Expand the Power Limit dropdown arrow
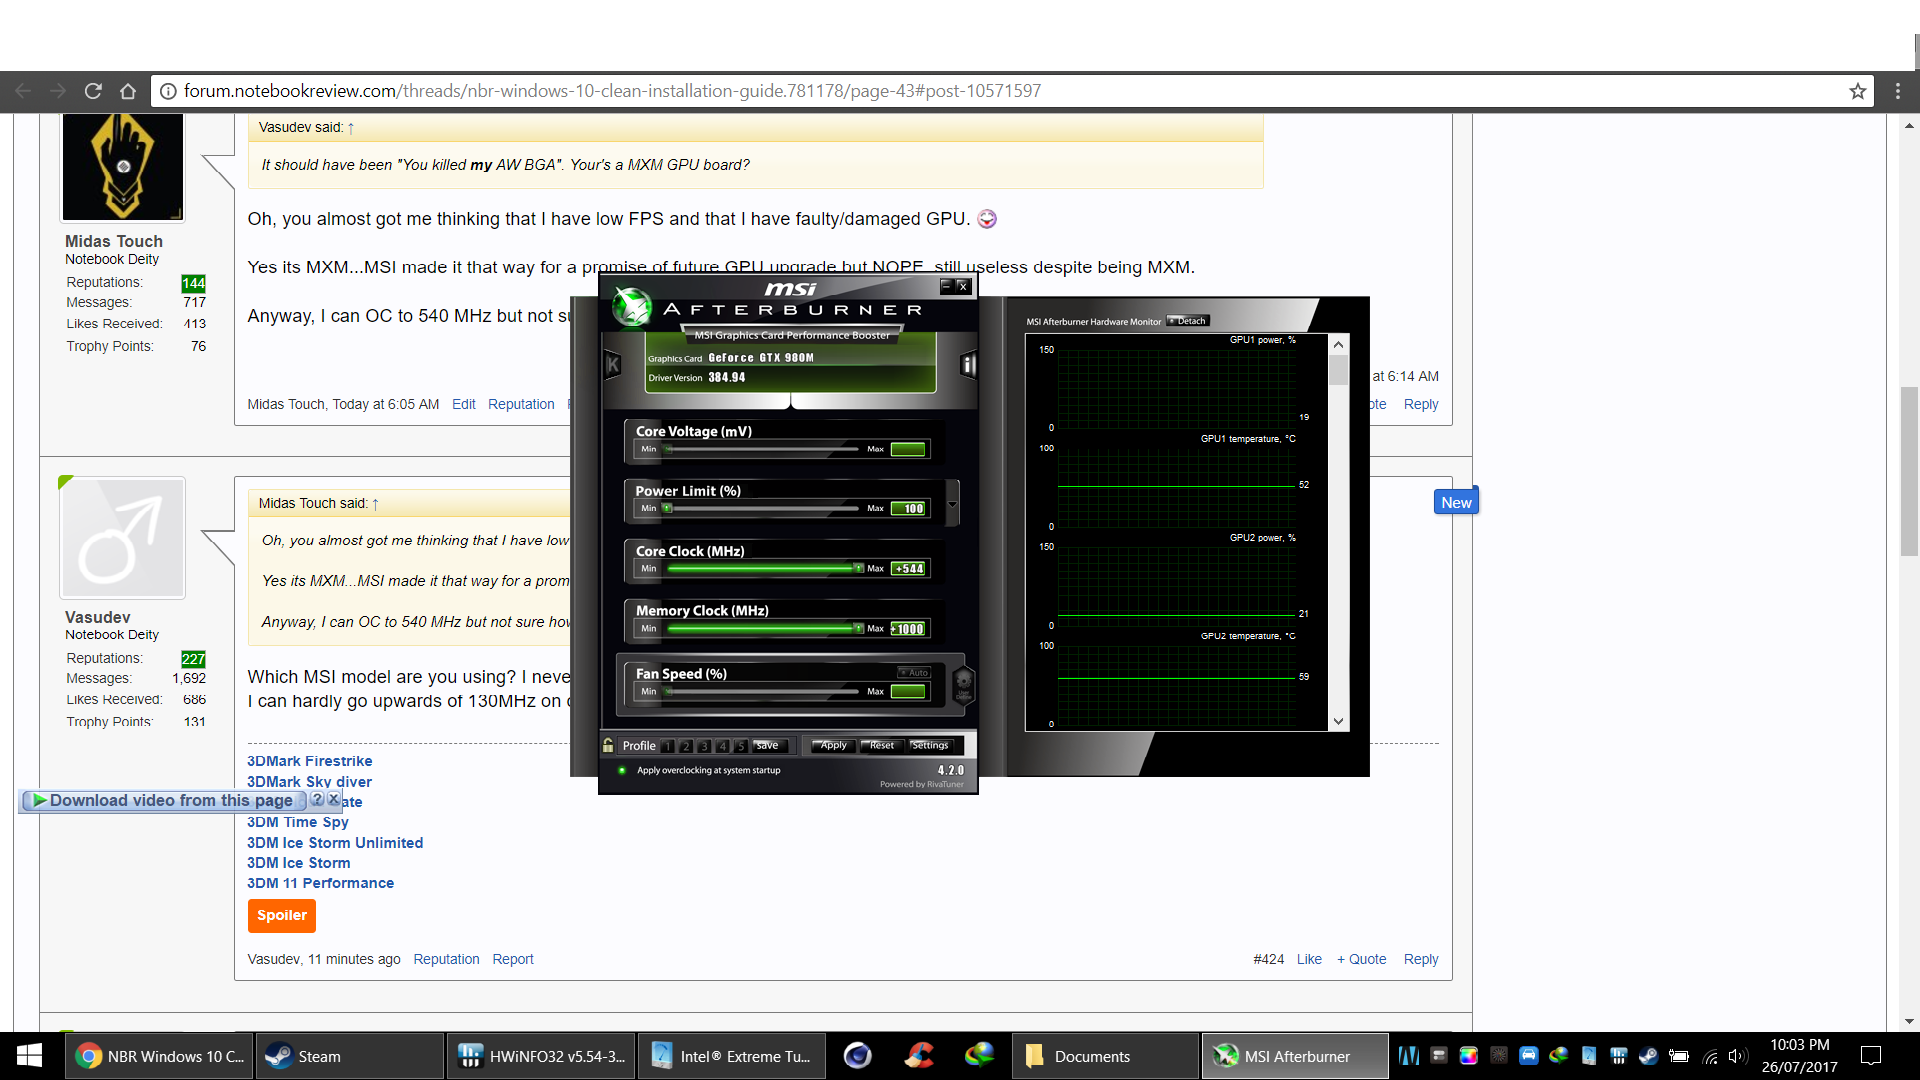Viewport: 1920px width, 1080px height. (952, 503)
